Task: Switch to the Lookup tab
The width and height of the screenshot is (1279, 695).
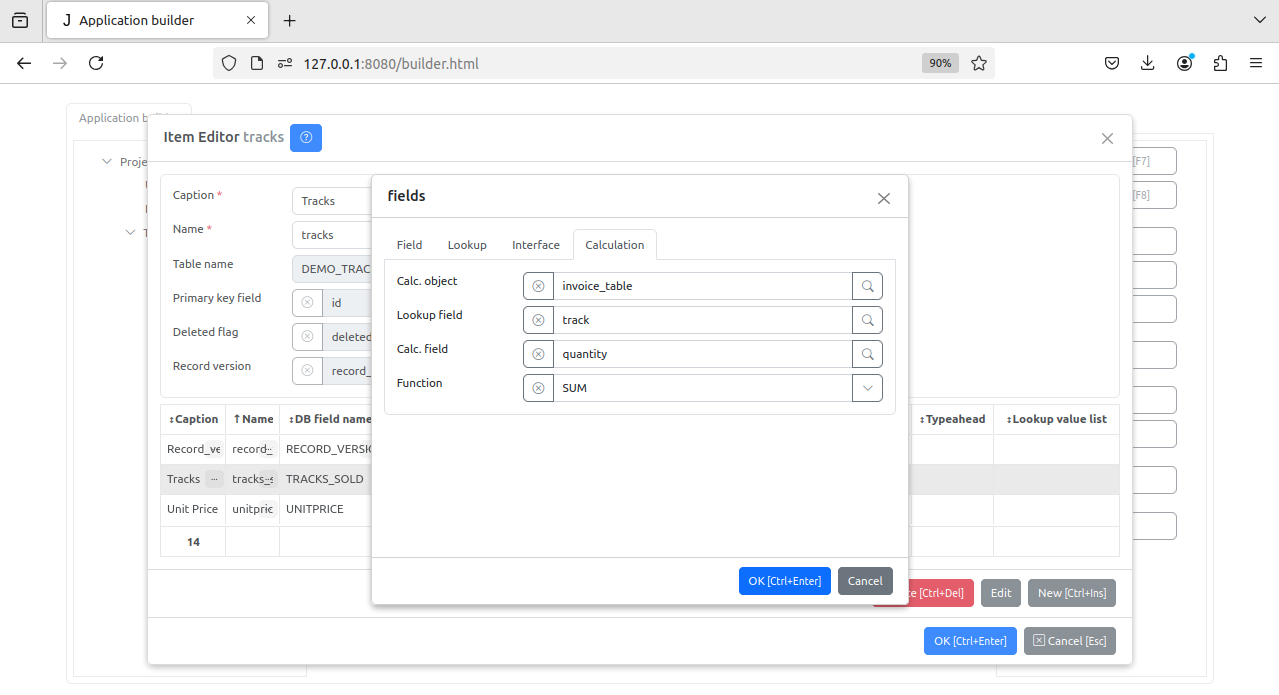Action: (x=467, y=245)
